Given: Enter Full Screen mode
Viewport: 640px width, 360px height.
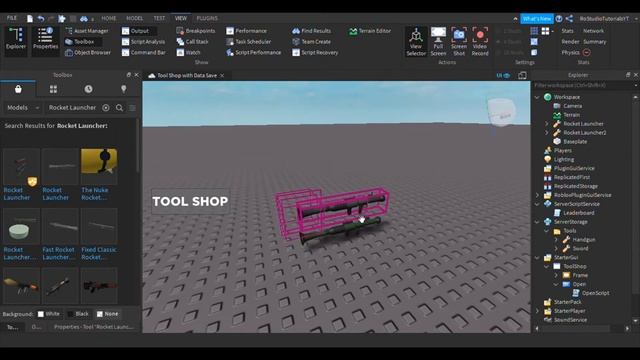Looking at the screenshot, I should click(x=438, y=42).
